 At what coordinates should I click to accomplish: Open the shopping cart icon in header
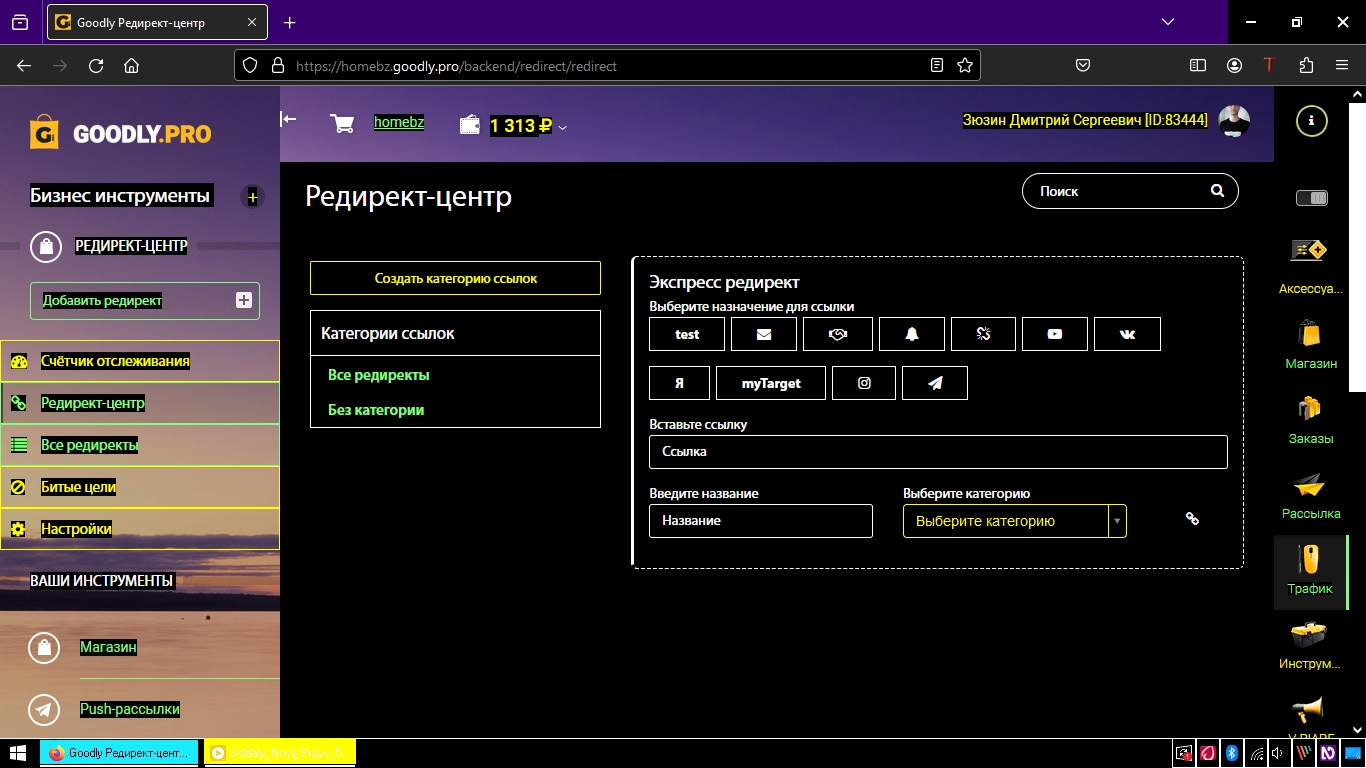342,124
